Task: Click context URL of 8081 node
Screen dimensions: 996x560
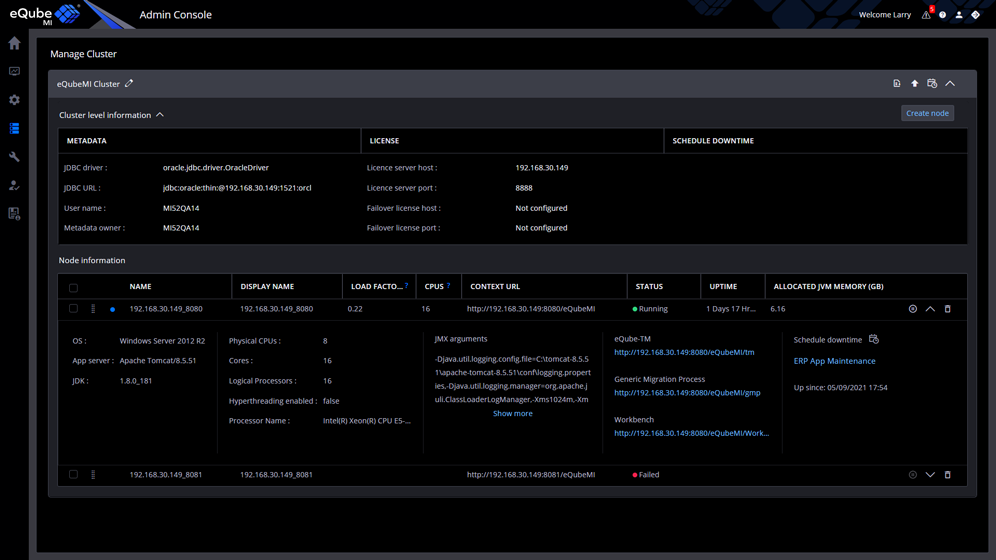Action: [x=531, y=474]
